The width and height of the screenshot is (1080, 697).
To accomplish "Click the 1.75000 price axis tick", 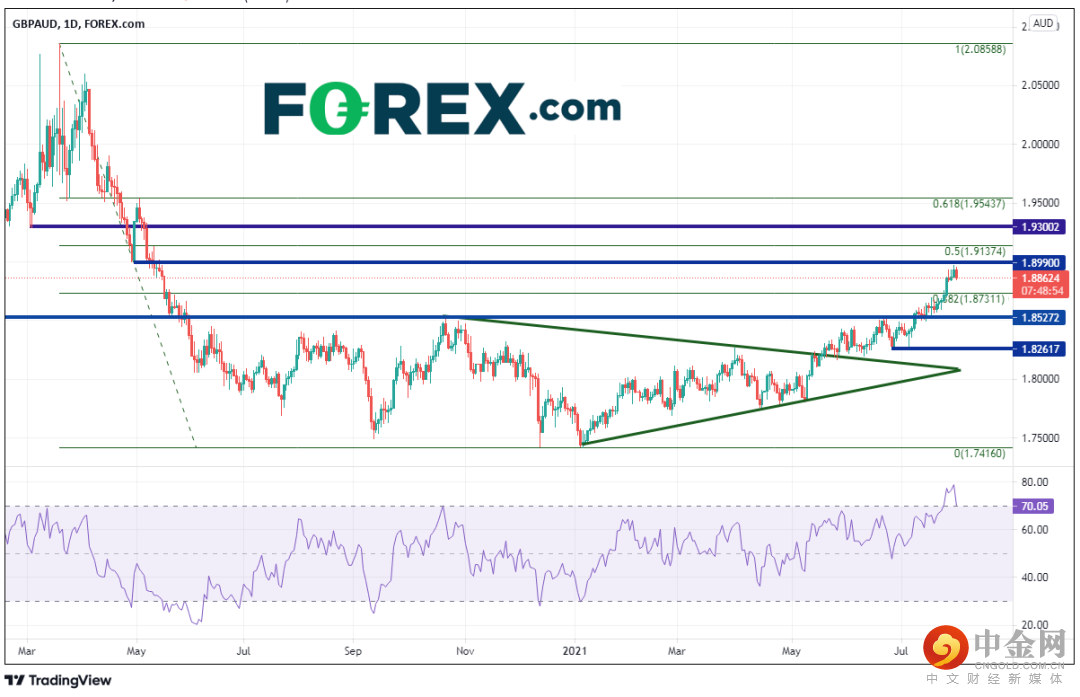I will tap(1040, 438).
